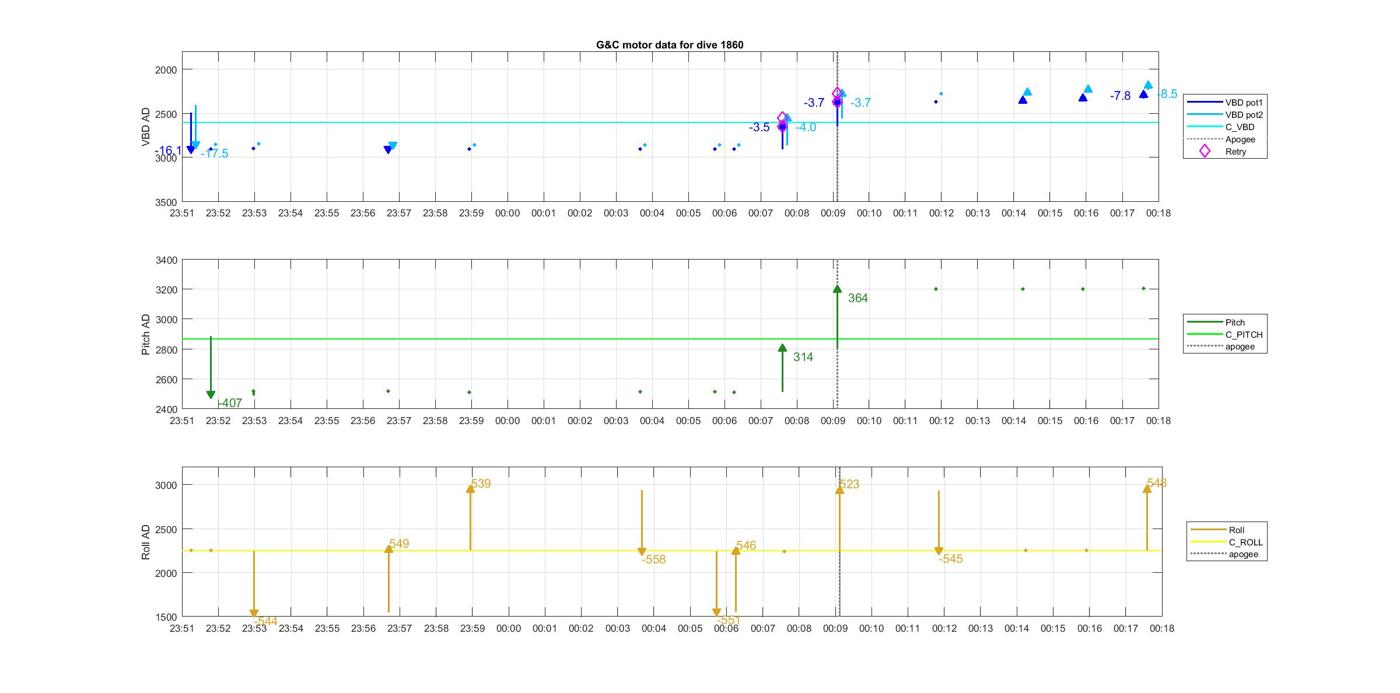Click the "-544" roll move label
Screen dimensions: 1400x693
[x=266, y=621]
